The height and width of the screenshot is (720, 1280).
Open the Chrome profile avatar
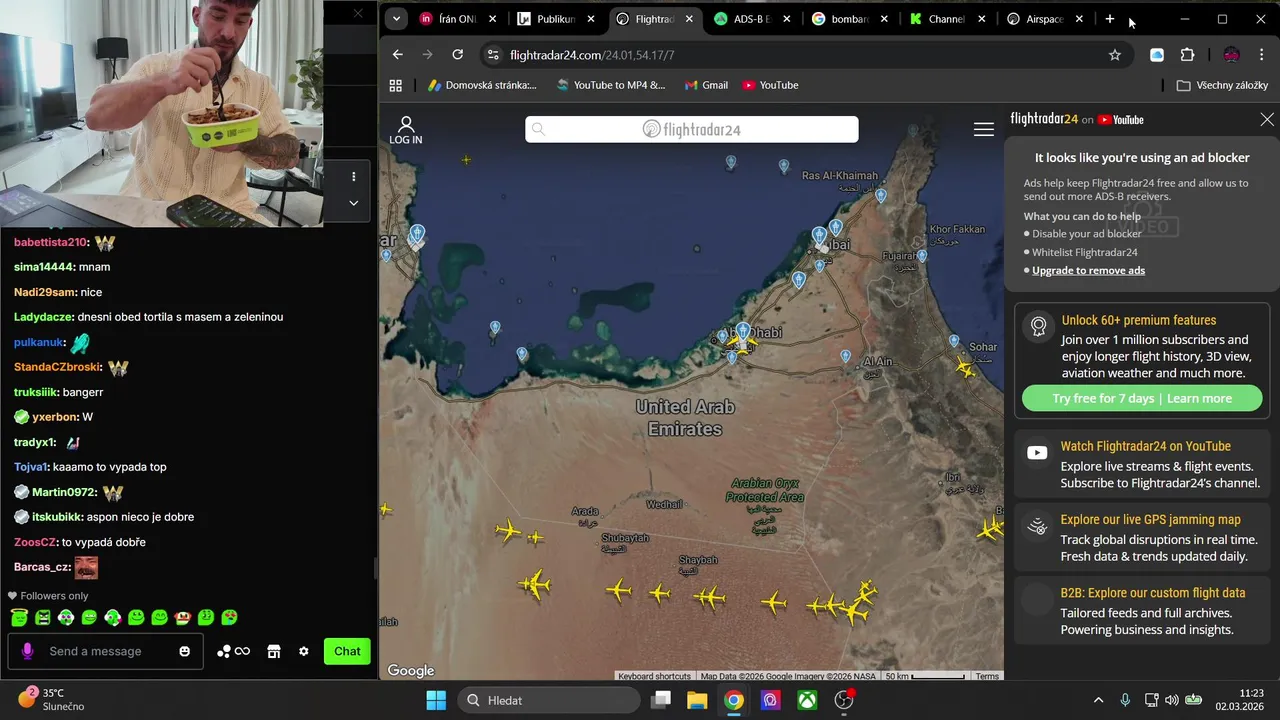(1231, 55)
